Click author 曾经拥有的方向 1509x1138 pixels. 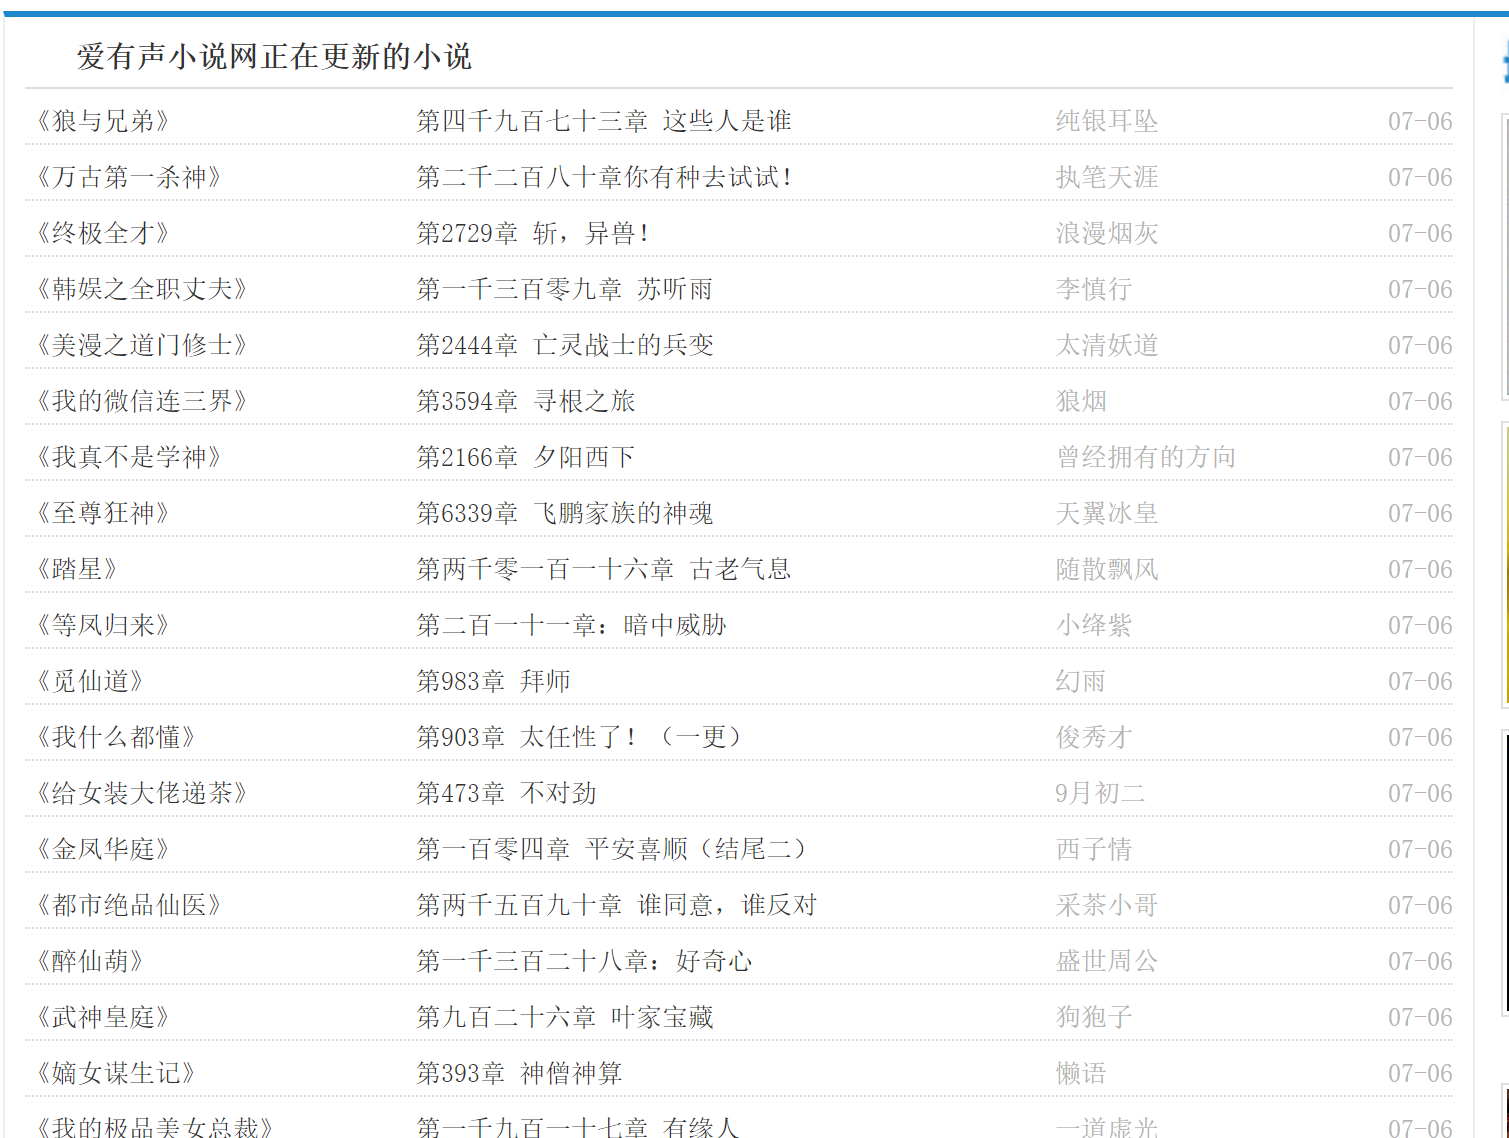[1146, 457]
